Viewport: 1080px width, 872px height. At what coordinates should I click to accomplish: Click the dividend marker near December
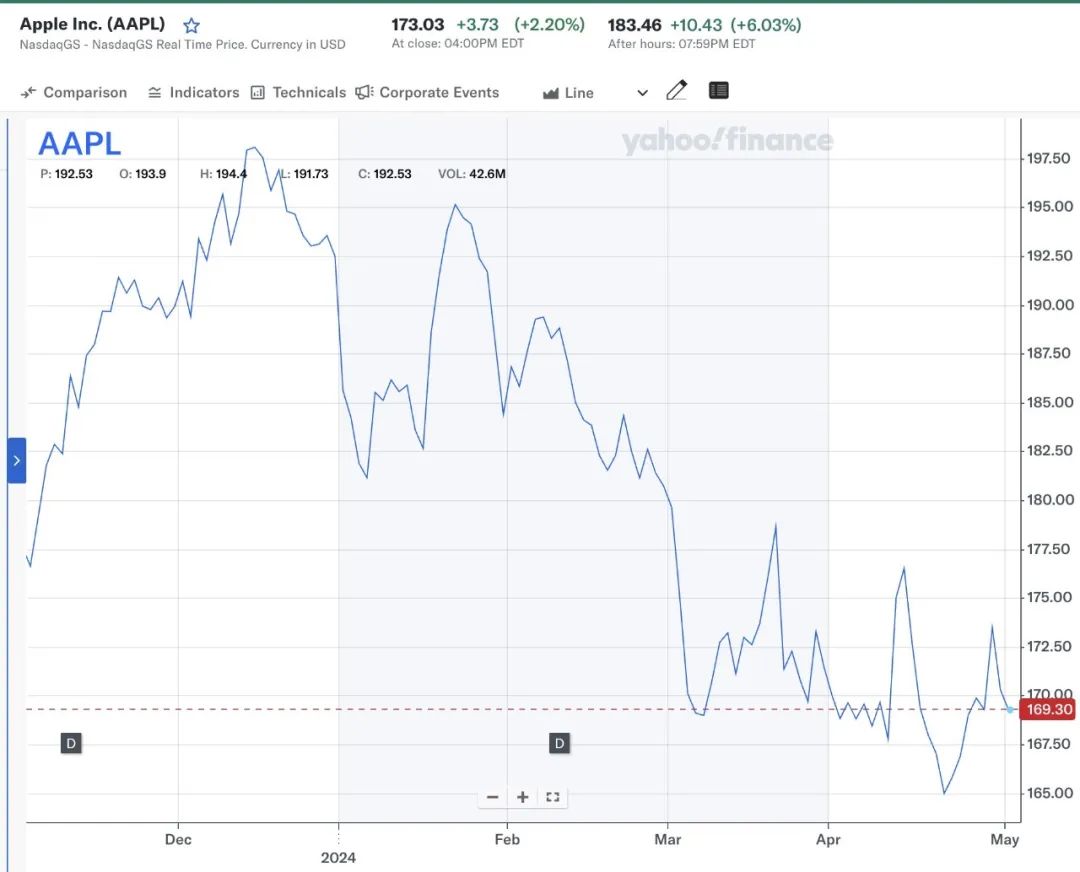point(71,743)
